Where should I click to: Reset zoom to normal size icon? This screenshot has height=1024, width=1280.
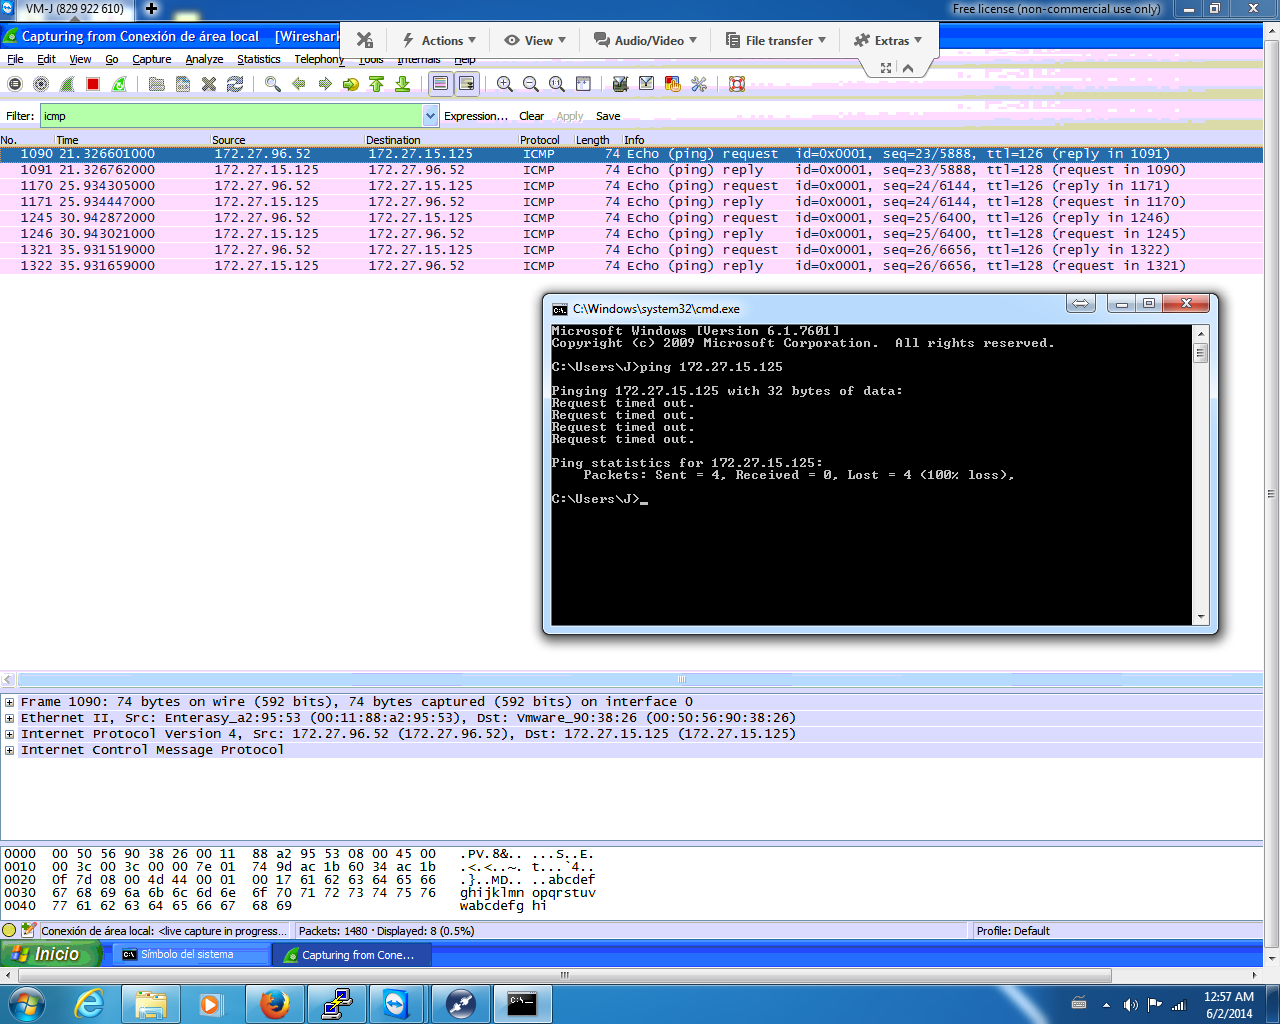point(557,84)
